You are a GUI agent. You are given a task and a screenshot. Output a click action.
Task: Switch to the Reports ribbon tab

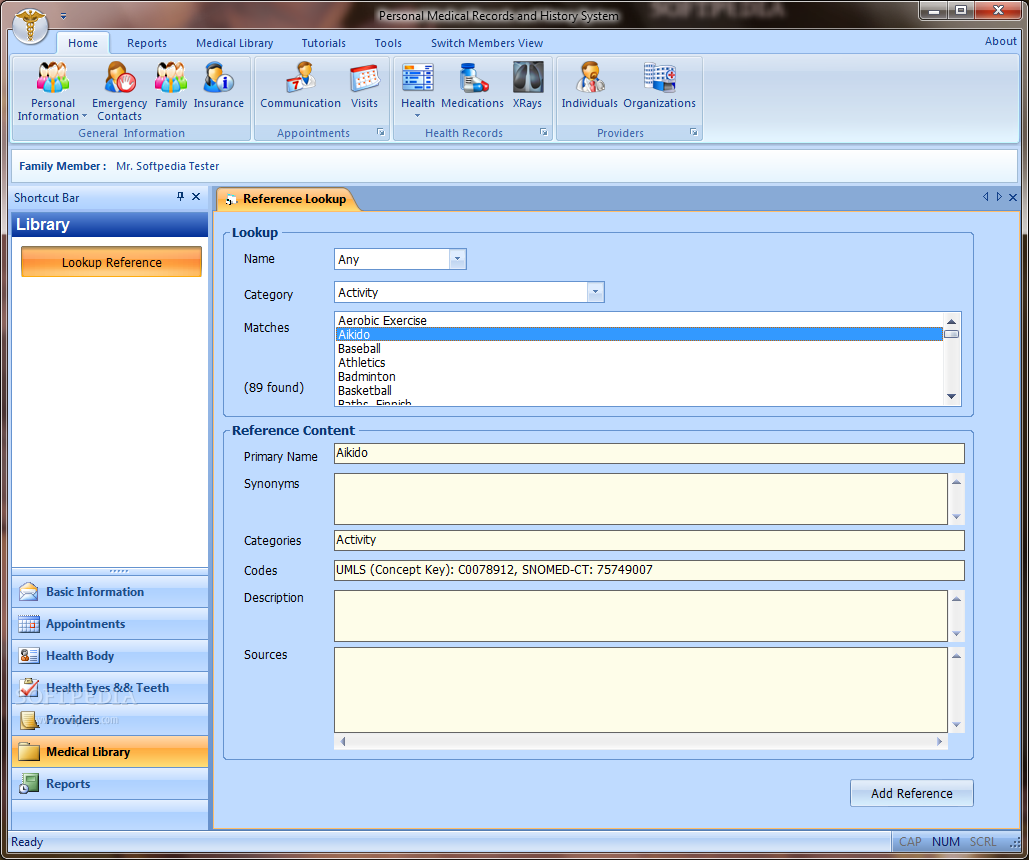[x=147, y=43]
